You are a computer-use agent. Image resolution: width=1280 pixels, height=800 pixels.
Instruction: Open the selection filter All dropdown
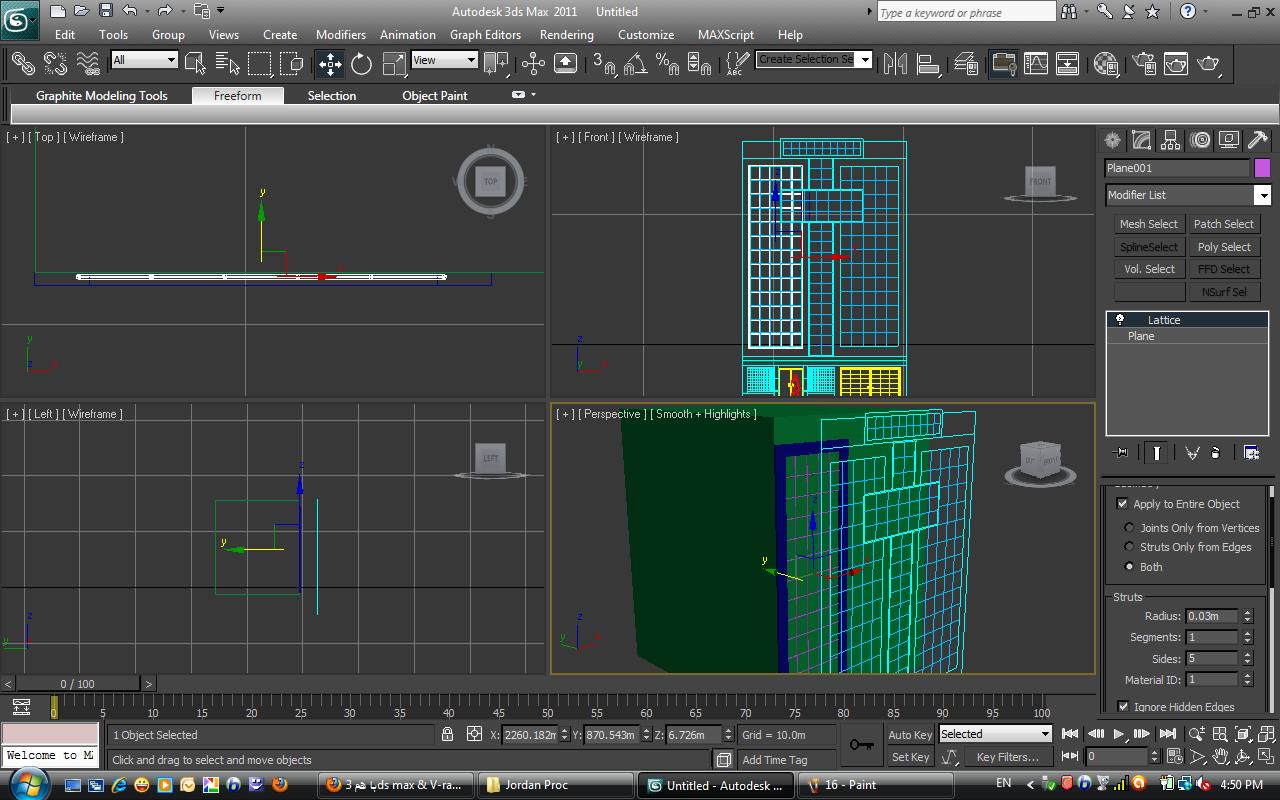click(x=145, y=60)
